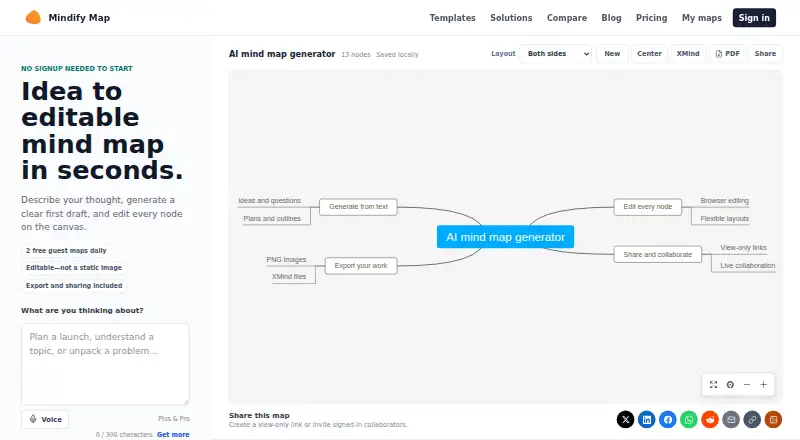Click the Live collaboration leaf
This screenshot has height=440, width=800.
(747, 265)
